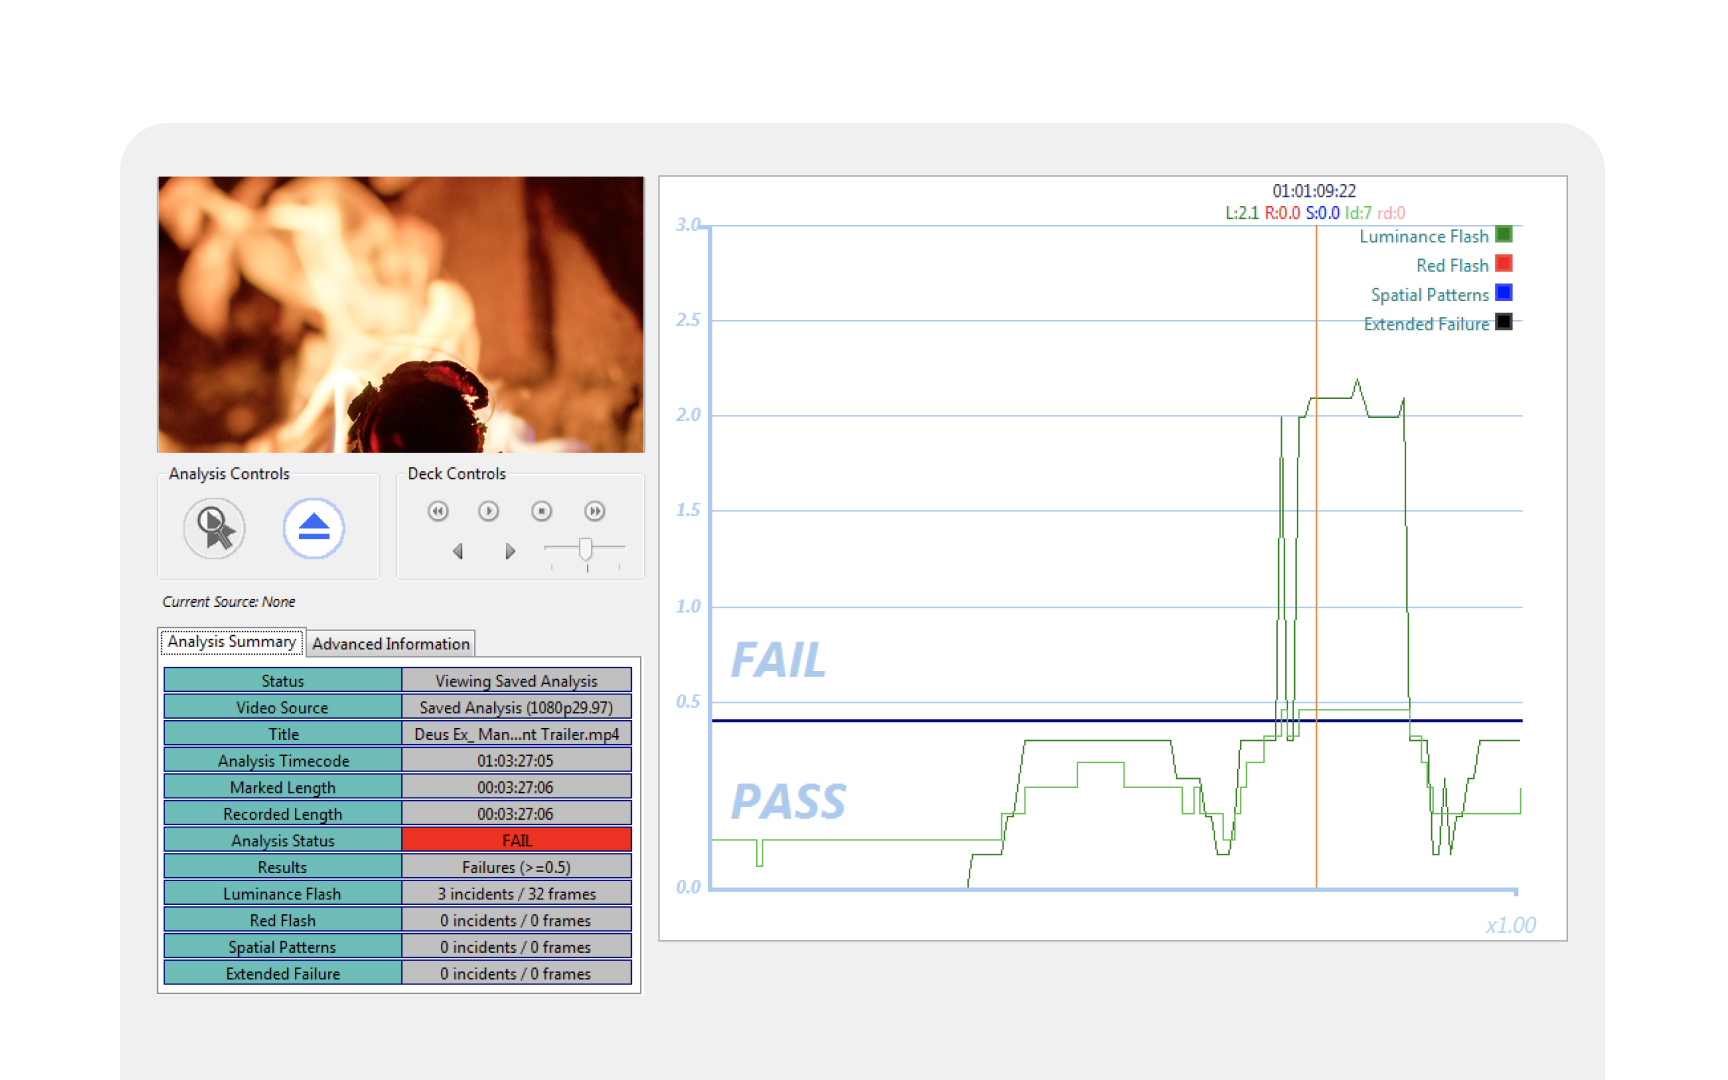Select the '3 incidents / 32 frames' cell

click(516, 894)
